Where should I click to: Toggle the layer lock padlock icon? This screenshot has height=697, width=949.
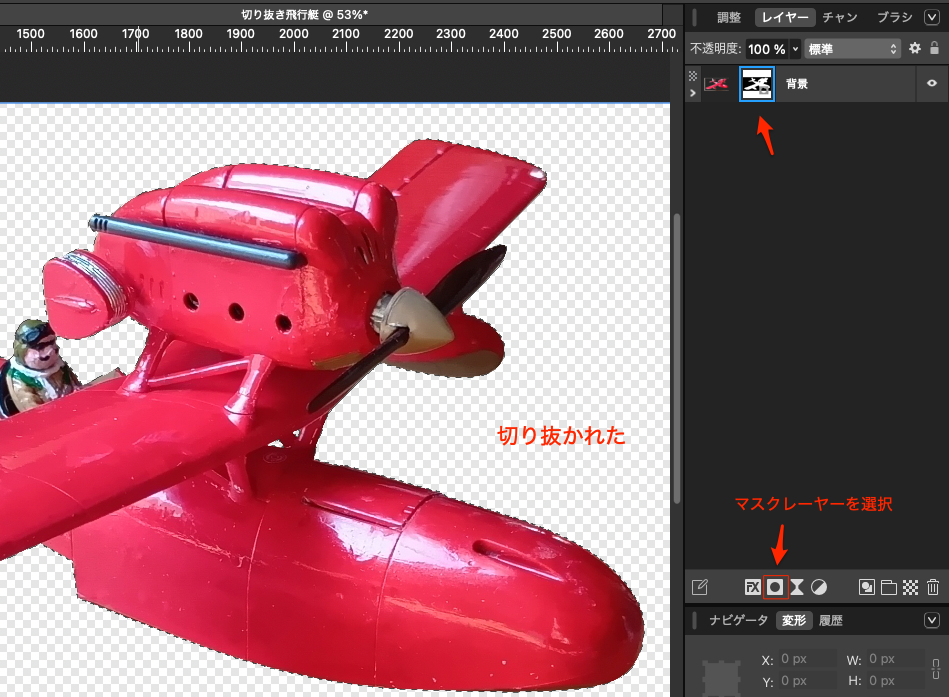(x=934, y=48)
